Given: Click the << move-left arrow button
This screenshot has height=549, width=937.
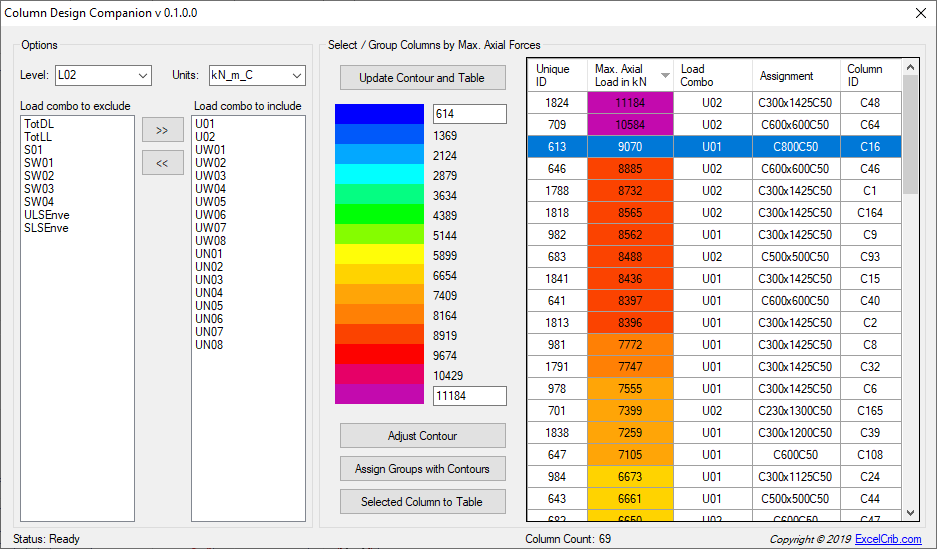Looking at the screenshot, I should pyautogui.click(x=162, y=163).
